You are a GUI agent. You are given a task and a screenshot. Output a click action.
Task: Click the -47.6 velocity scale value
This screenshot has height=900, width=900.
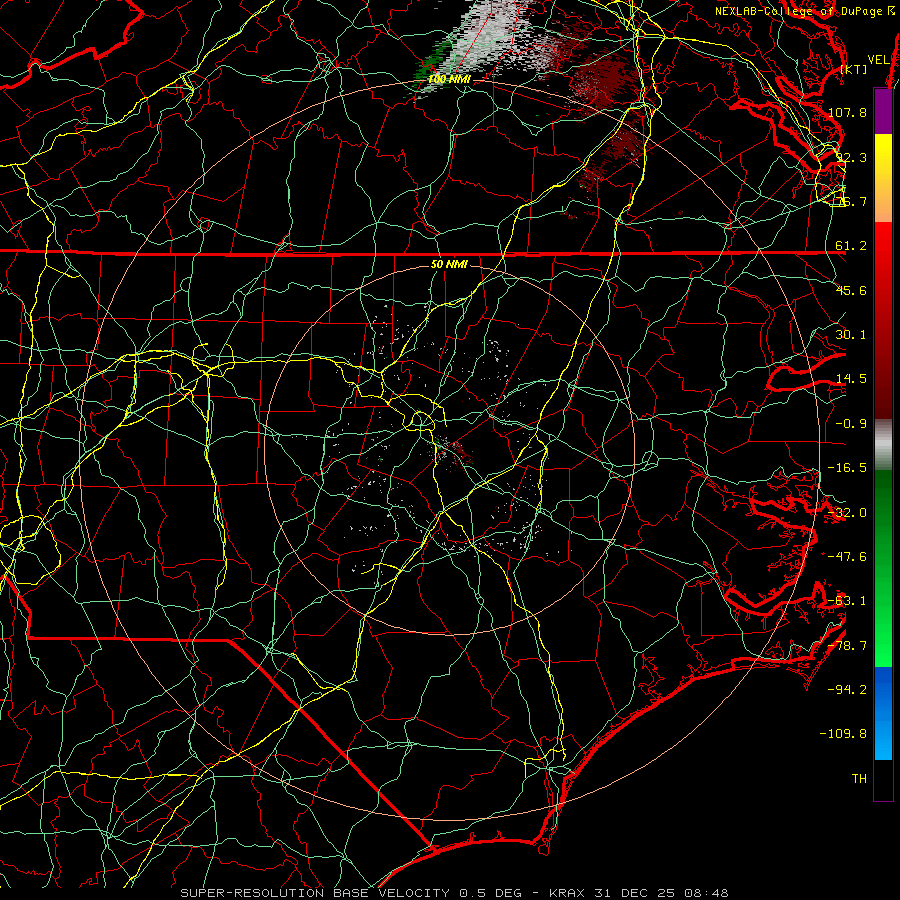(x=847, y=557)
